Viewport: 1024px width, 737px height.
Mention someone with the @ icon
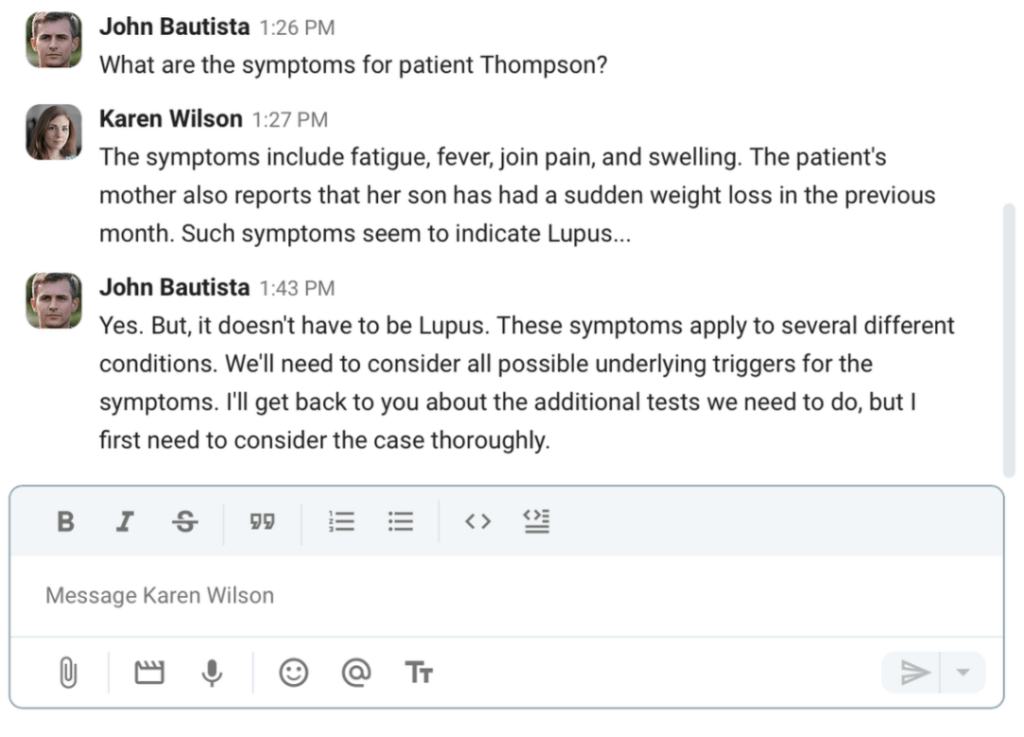coord(355,673)
